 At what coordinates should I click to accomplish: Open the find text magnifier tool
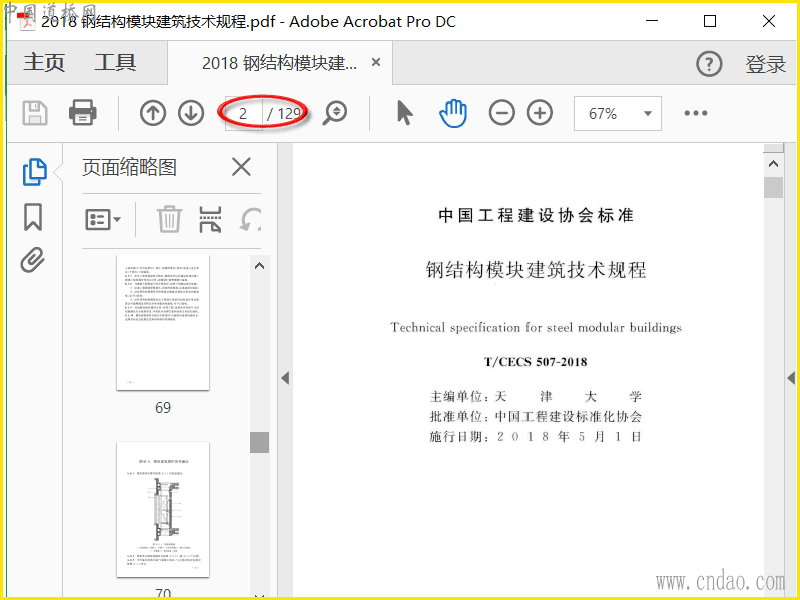pos(335,113)
